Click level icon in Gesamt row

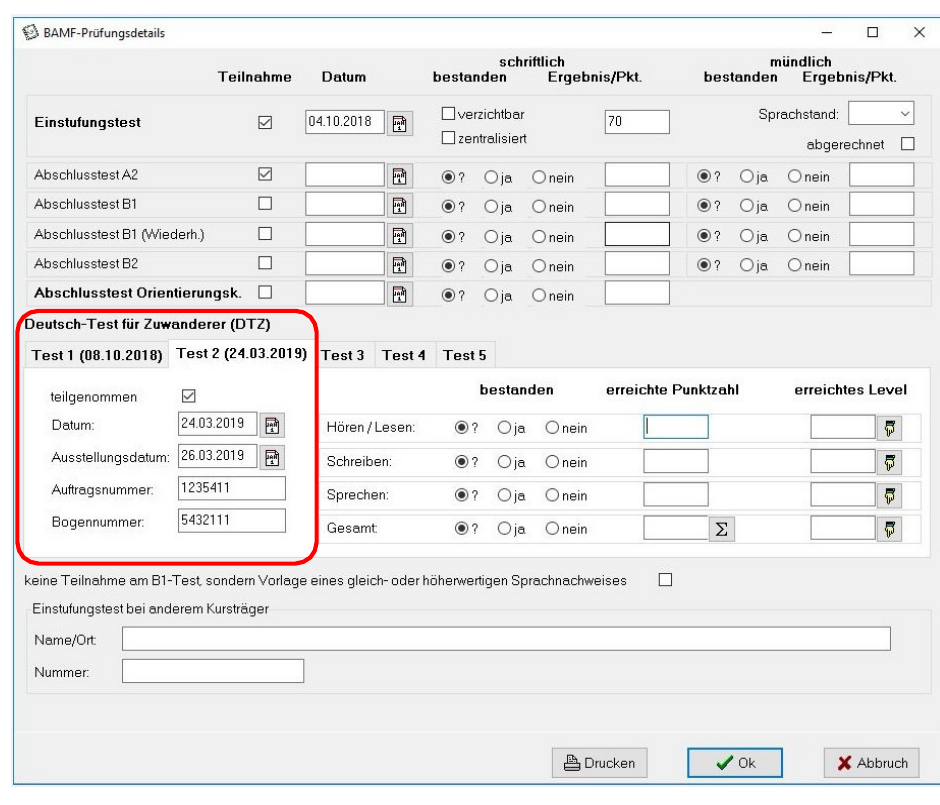[890, 529]
